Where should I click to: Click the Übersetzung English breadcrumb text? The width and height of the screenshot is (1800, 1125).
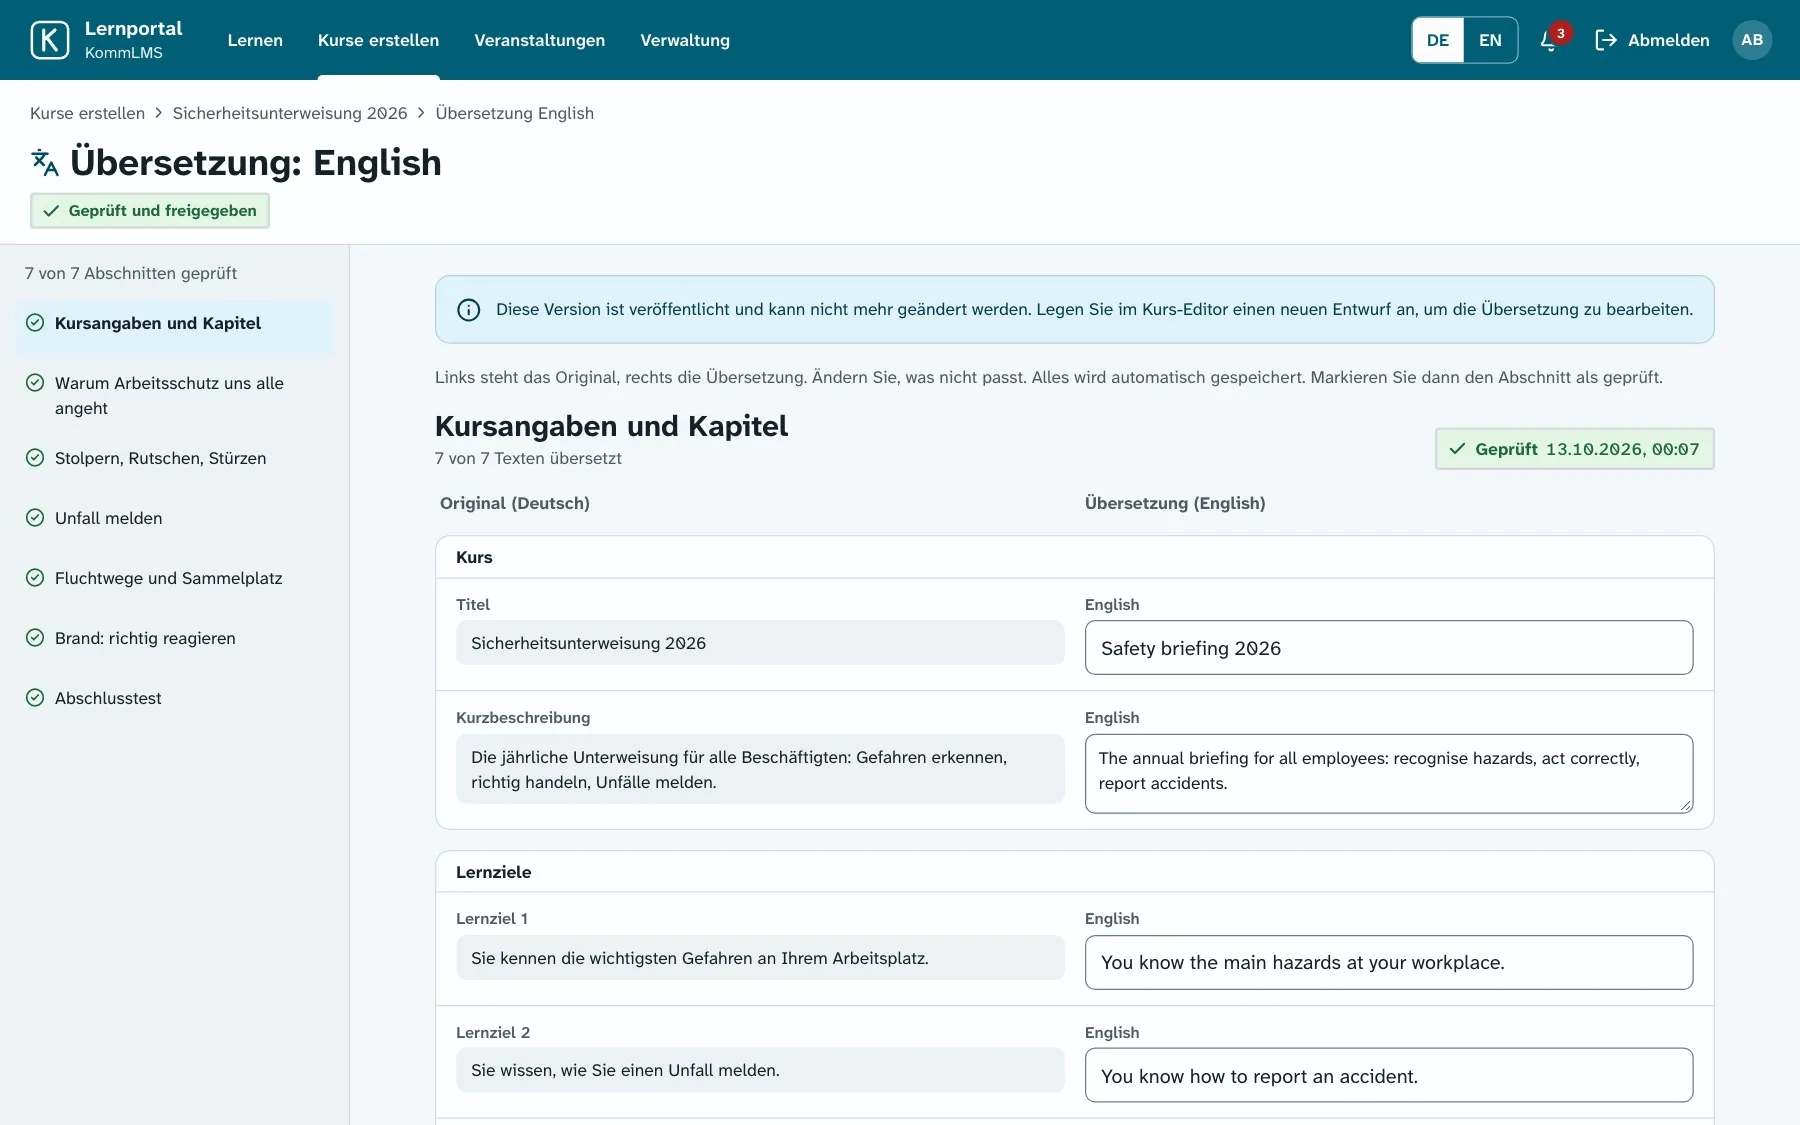(x=514, y=113)
